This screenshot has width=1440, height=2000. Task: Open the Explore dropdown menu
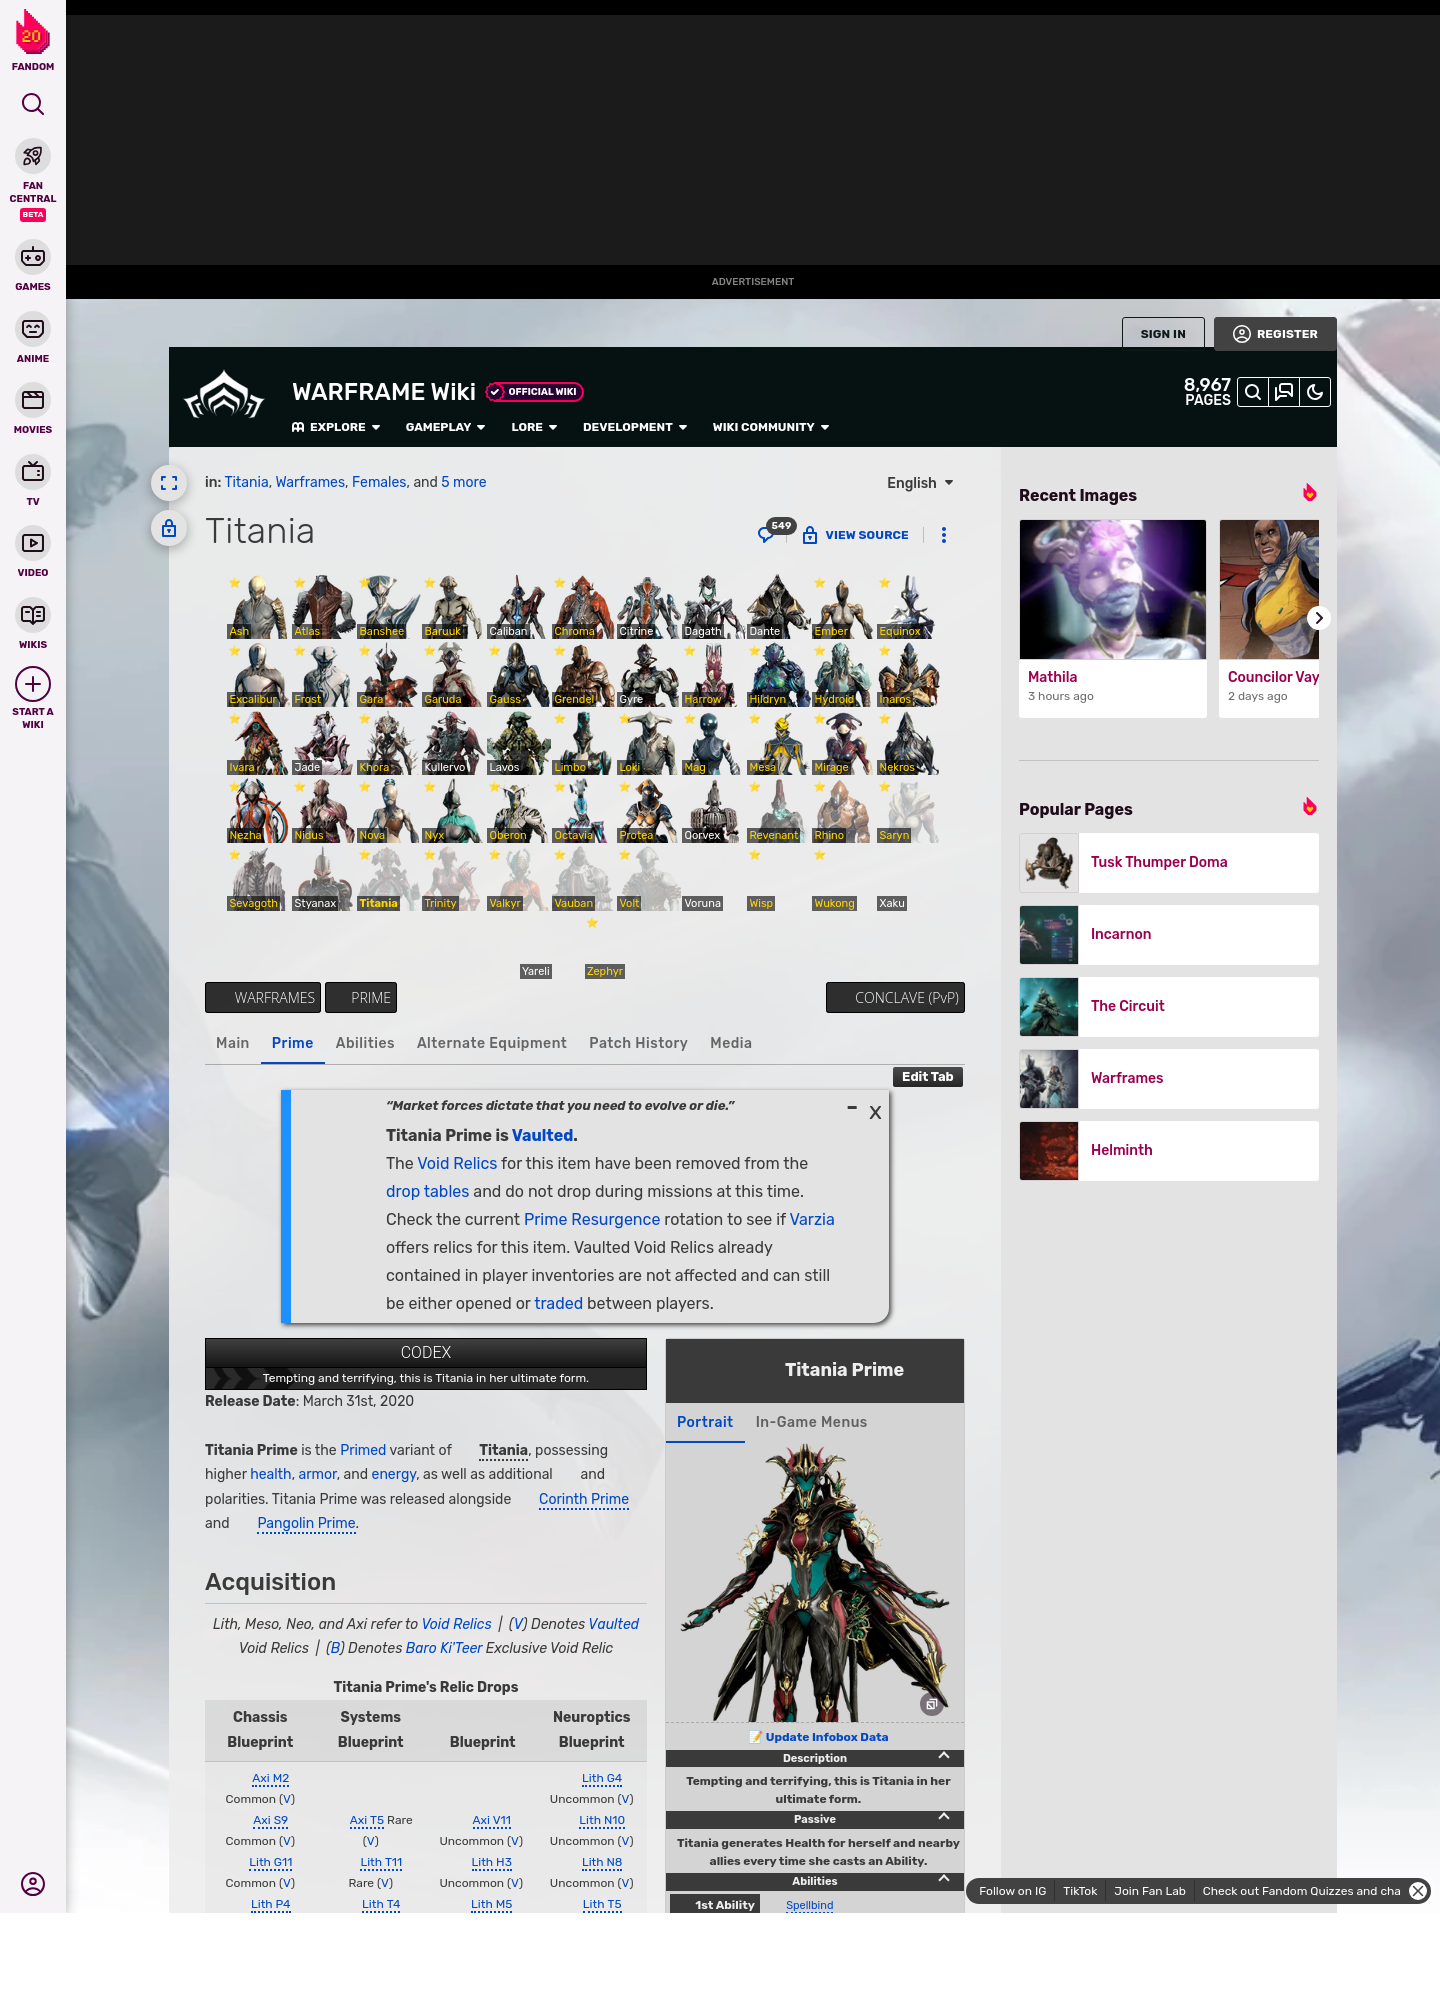(336, 427)
